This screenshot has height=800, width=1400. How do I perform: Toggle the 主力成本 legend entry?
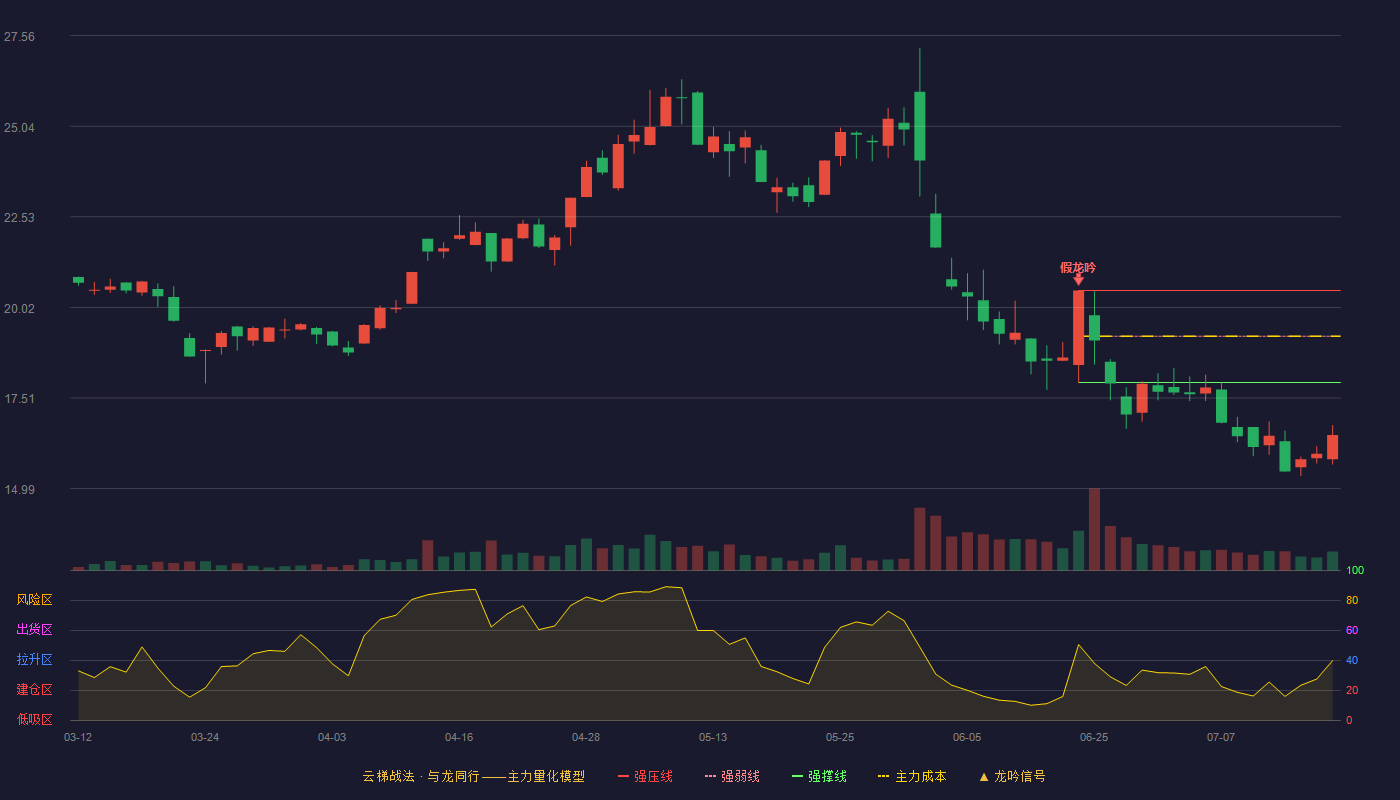[912, 776]
